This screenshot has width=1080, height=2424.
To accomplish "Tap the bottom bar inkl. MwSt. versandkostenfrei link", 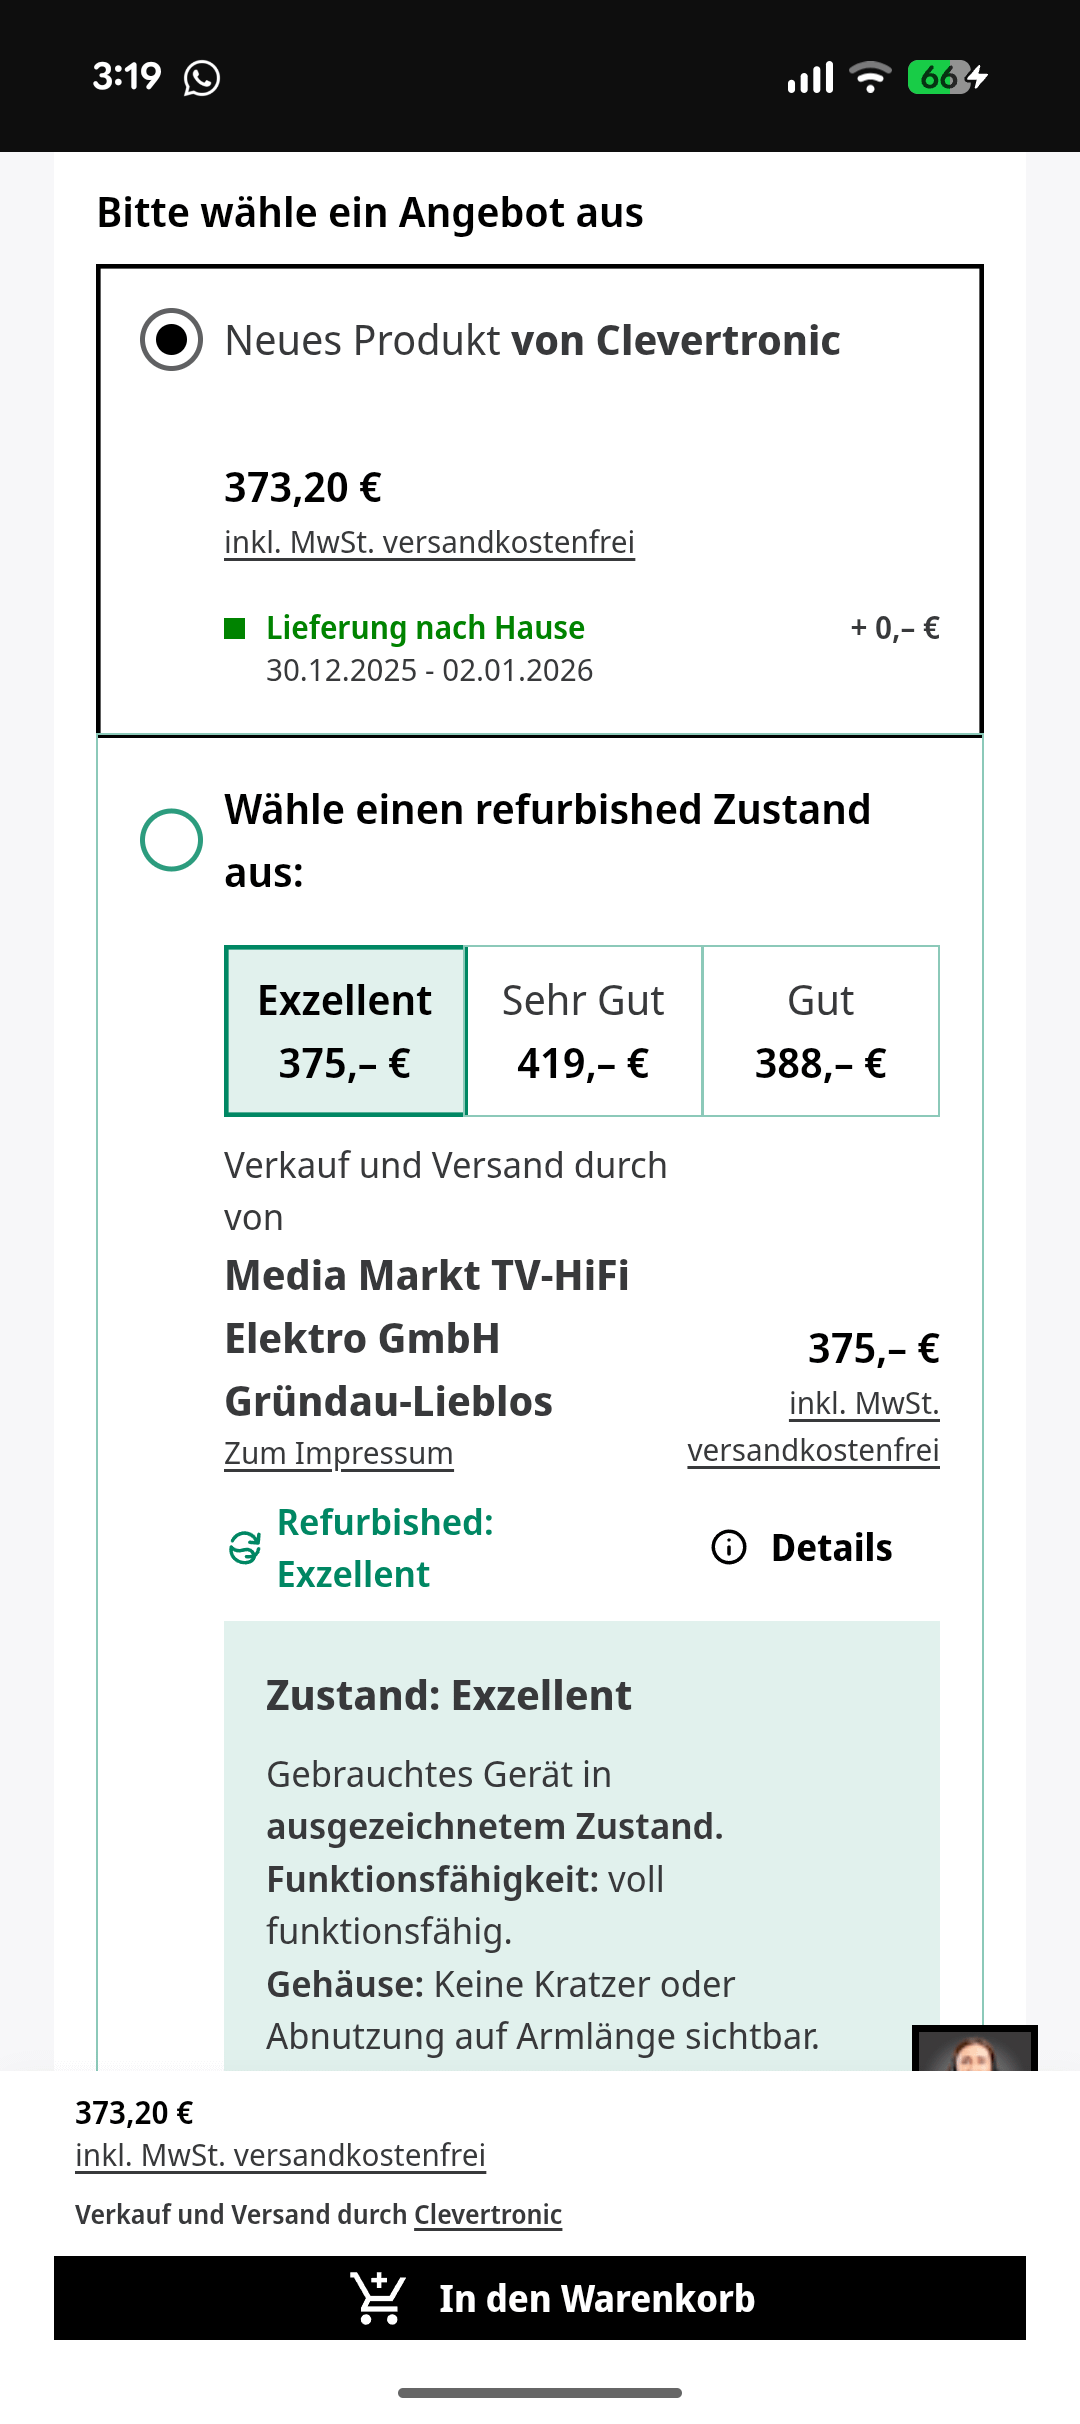I will tap(280, 2155).
